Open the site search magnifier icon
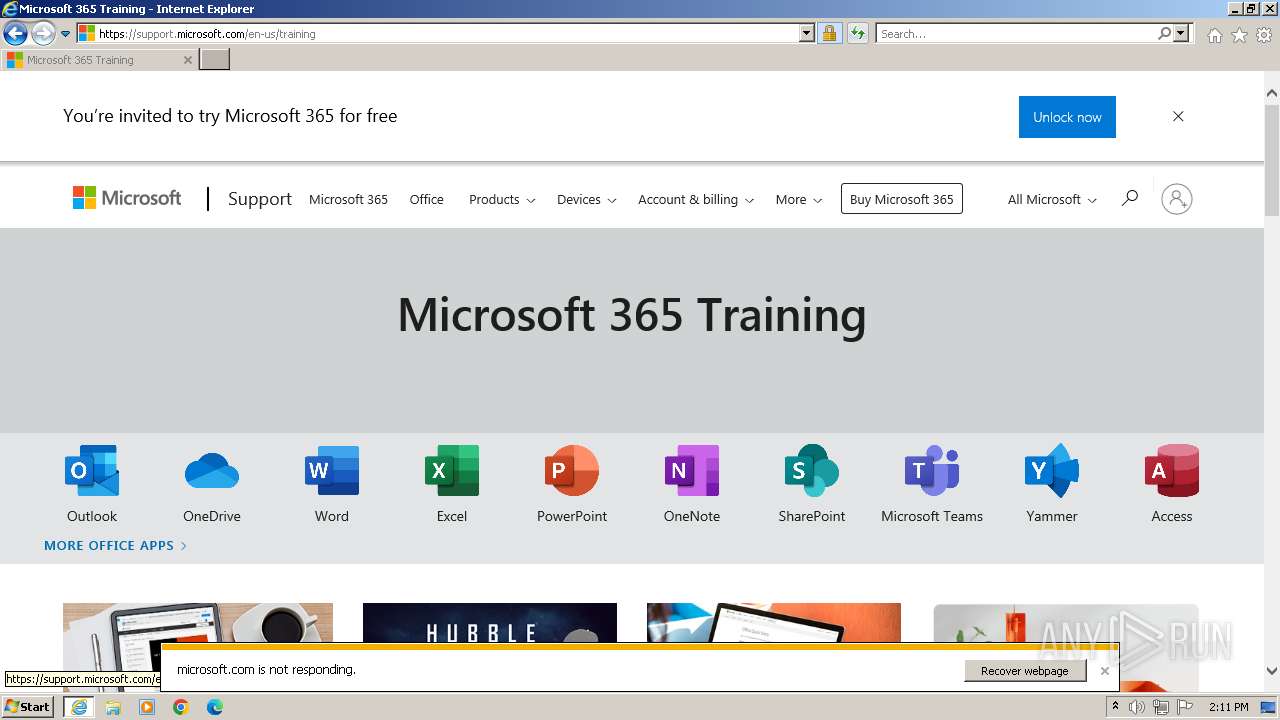 [1130, 198]
